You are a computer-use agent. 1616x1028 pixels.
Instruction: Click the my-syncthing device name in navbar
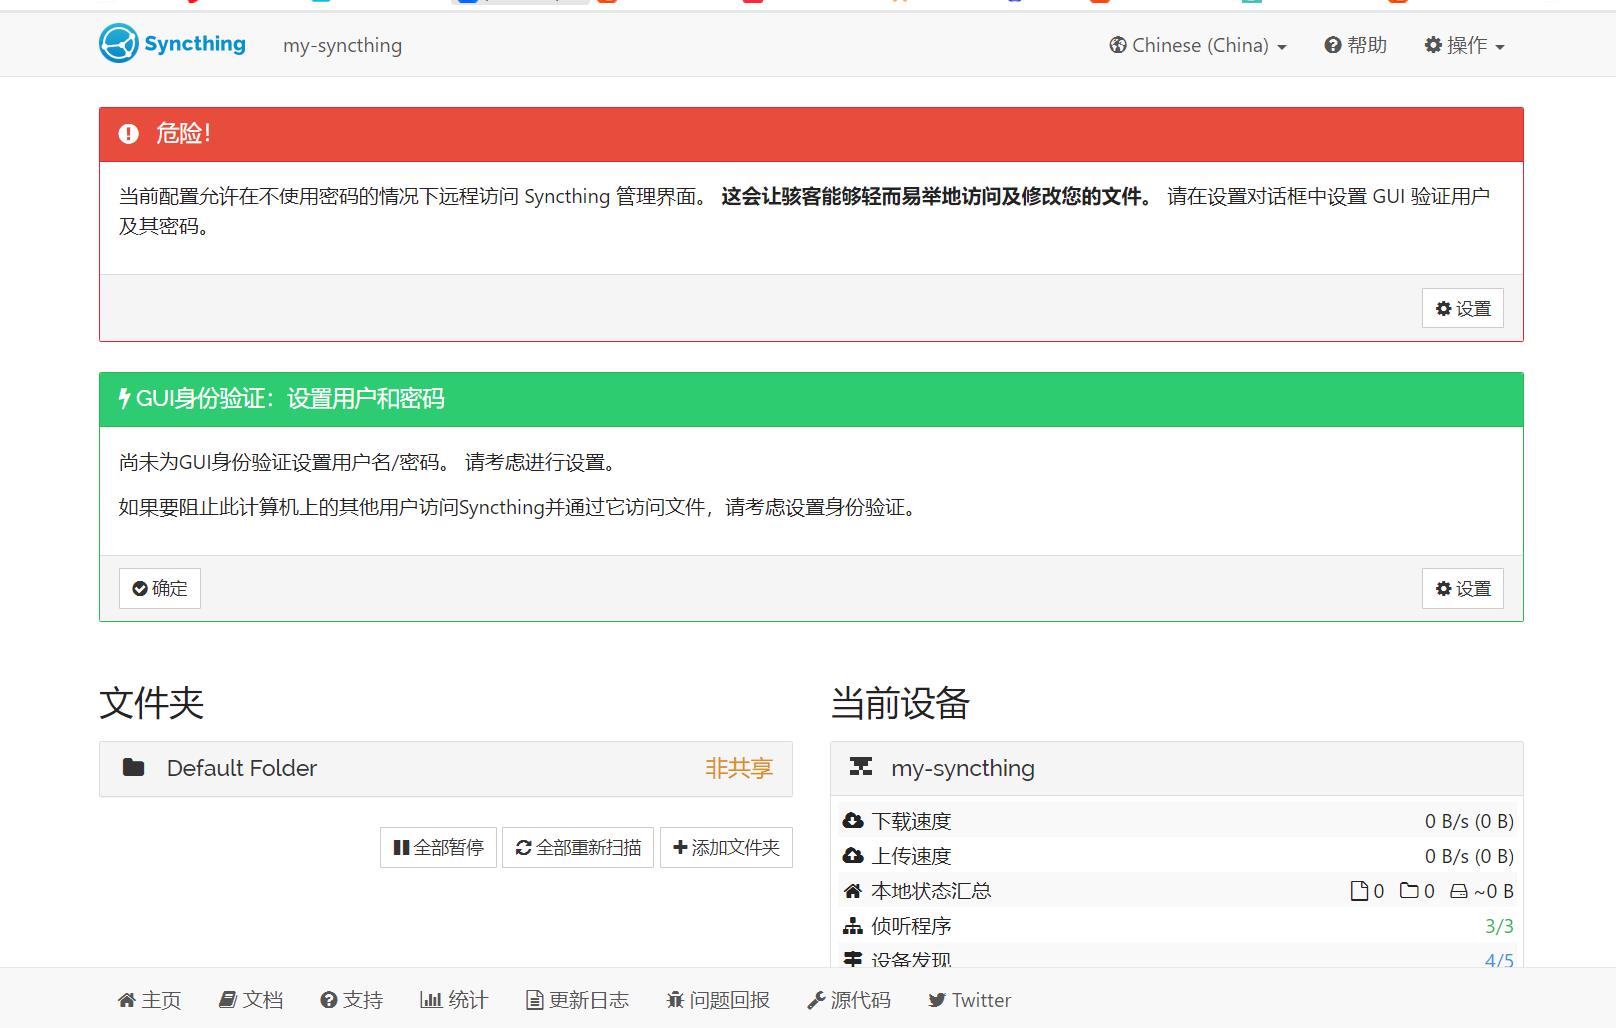[x=342, y=45]
